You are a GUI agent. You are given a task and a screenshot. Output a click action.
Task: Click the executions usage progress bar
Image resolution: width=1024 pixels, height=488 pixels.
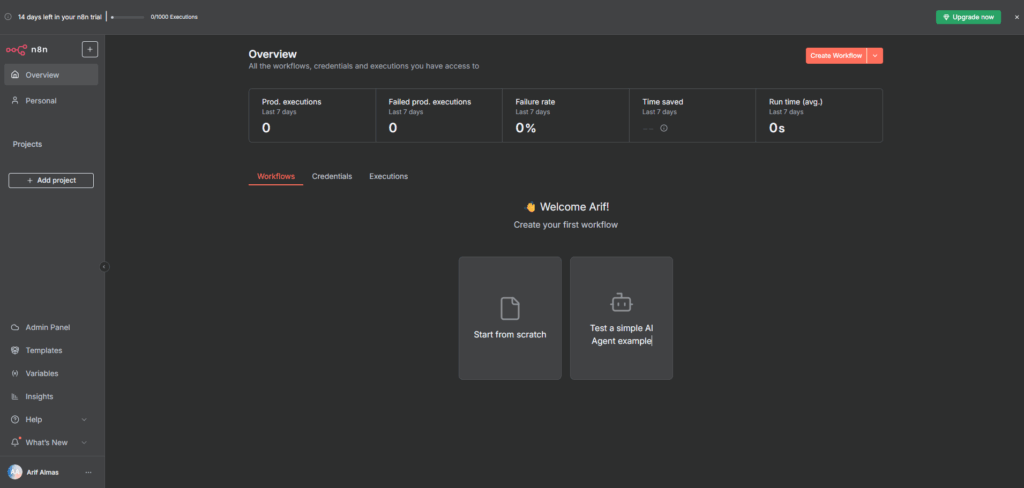click(127, 17)
